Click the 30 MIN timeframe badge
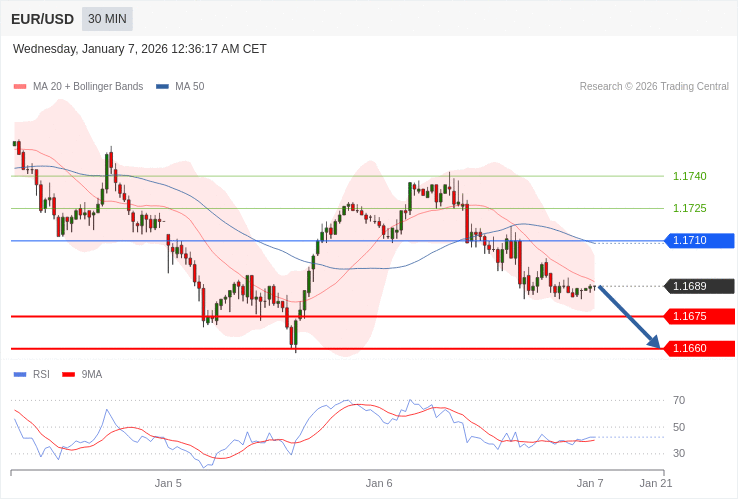The height and width of the screenshot is (500, 738). coord(107,19)
